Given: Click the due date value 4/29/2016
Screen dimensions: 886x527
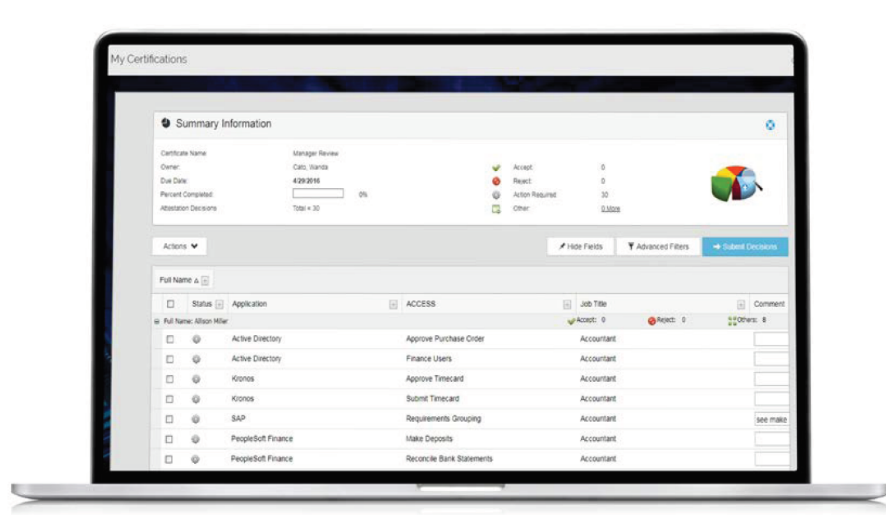Looking at the screenshot, I should coord(306,181).
